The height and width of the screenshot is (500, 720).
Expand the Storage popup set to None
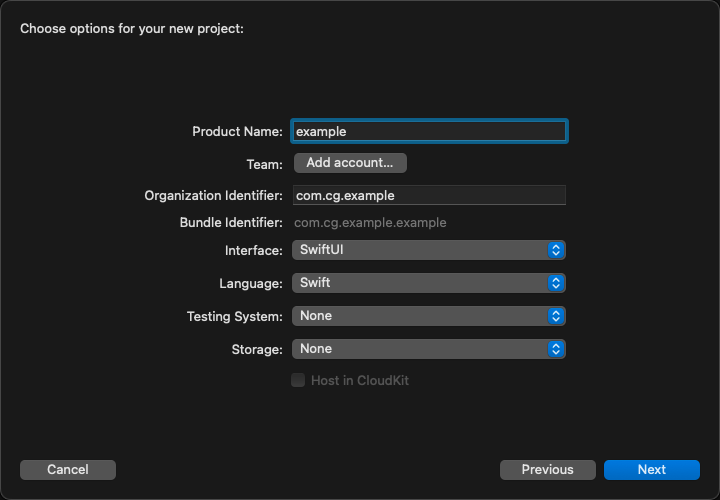pyautogui.click(x=420, y=349)
